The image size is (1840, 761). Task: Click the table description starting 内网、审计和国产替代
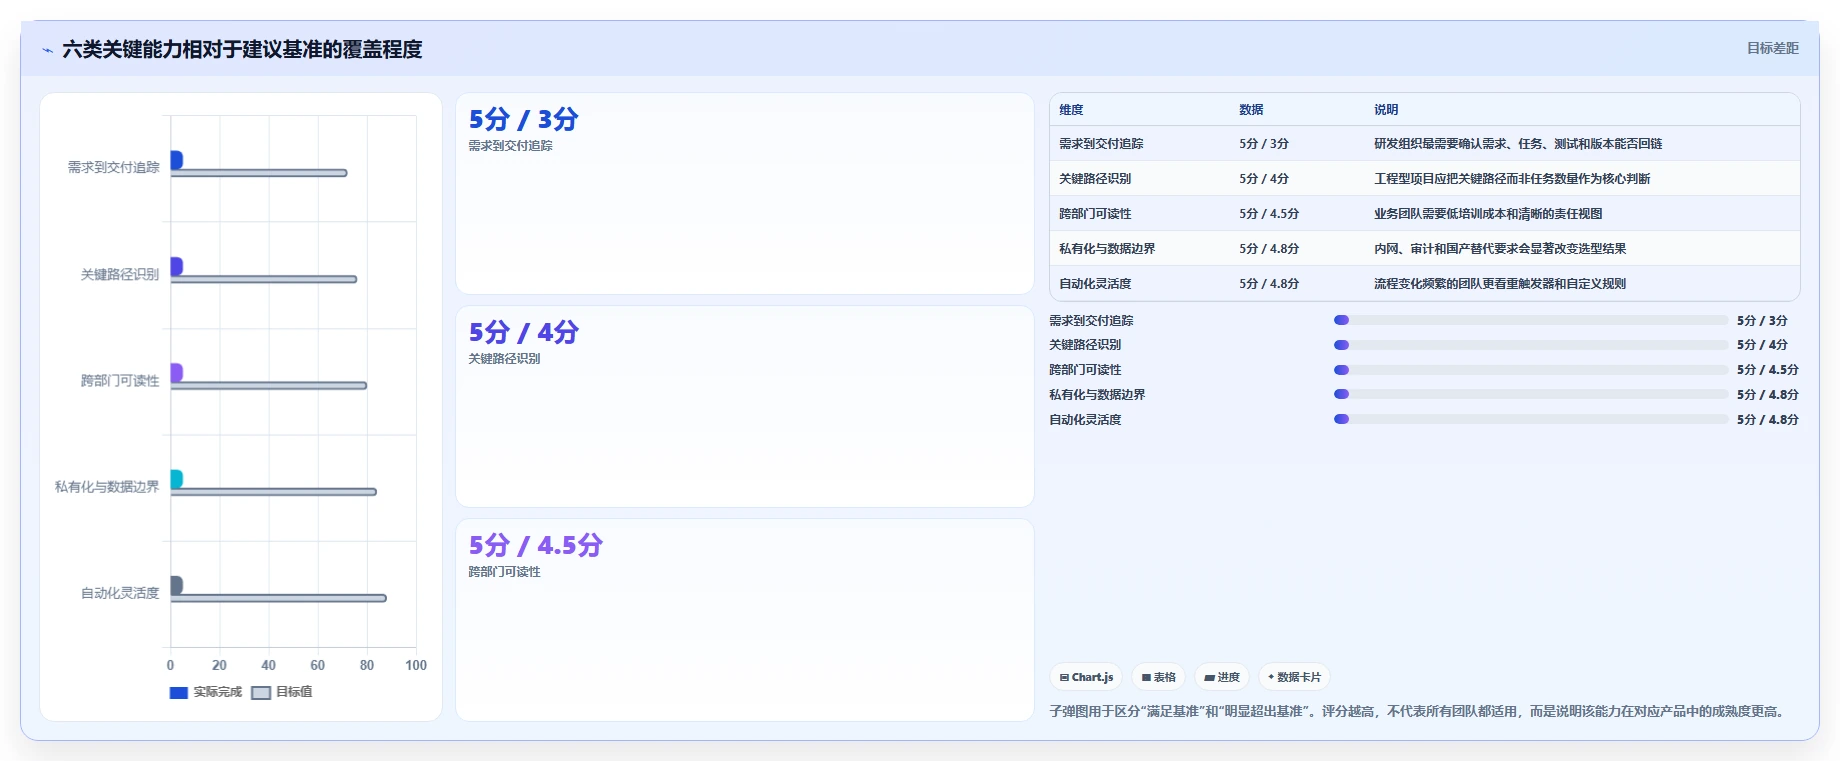(x=1500, y=249)
